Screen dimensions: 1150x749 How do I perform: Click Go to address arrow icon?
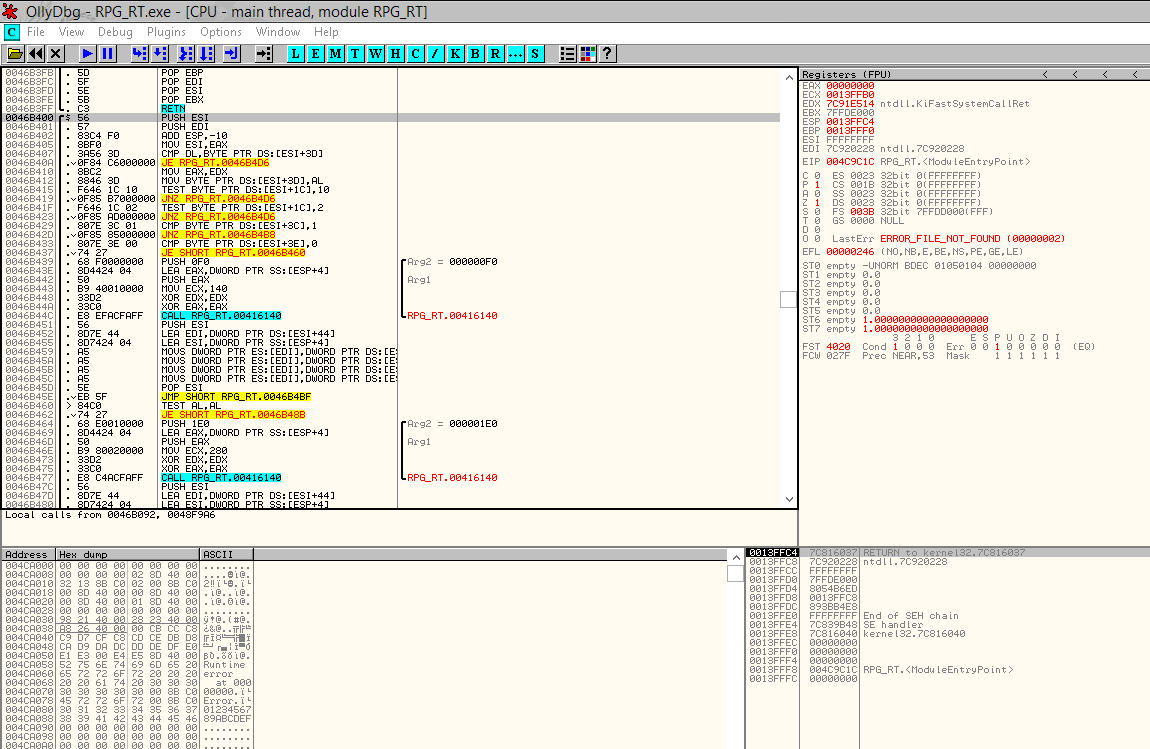(263, 54)
